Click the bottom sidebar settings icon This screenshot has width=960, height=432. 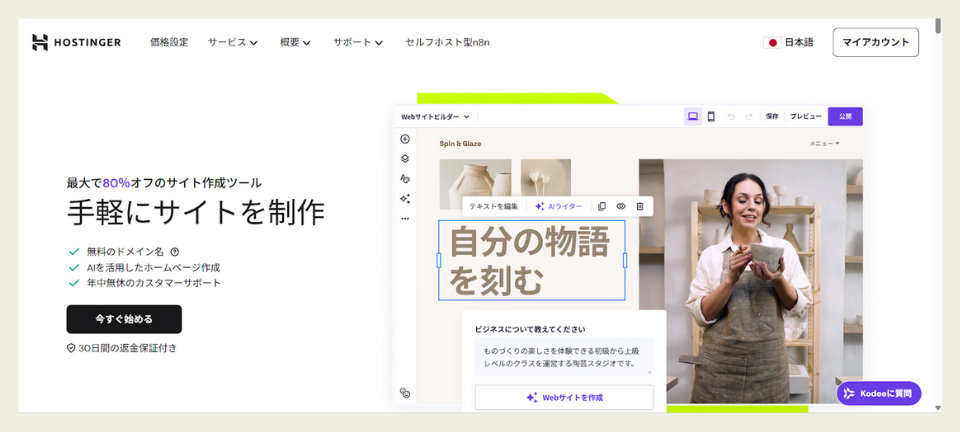click(x=405, y=393)
